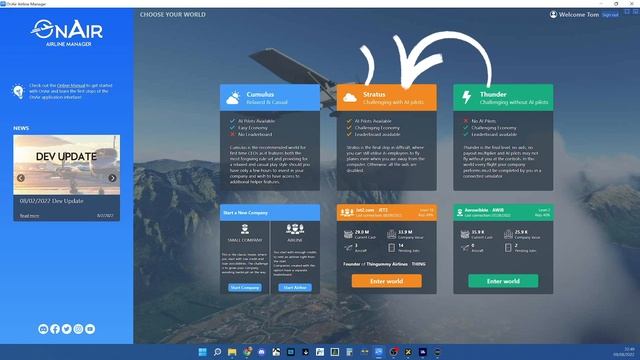This screenshot has height=360, width=640.
Task: Click the Cumulus sun-and-cloud icon
Action: click(x=233, y=98)
